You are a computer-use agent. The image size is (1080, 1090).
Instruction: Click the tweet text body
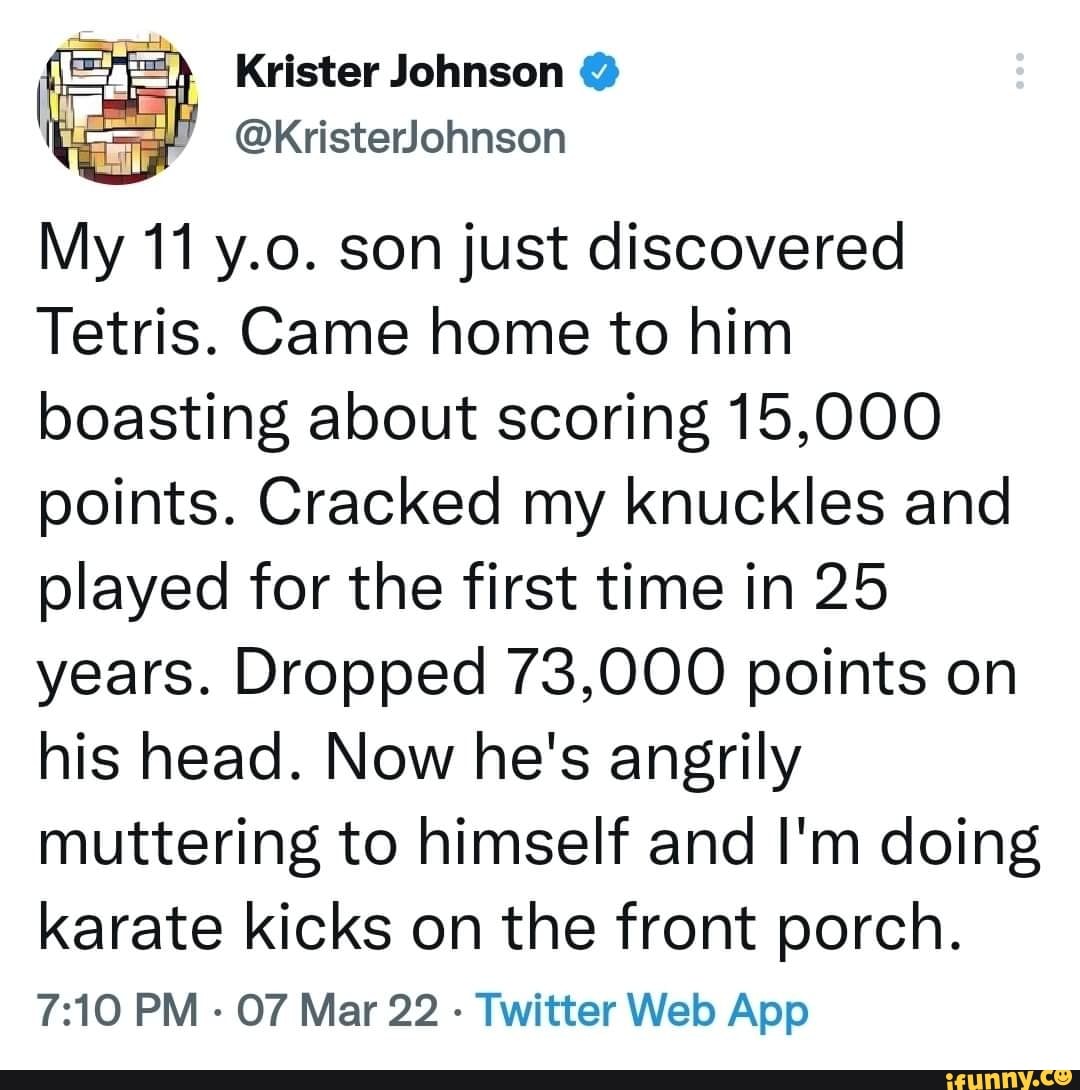click(520, 585)
